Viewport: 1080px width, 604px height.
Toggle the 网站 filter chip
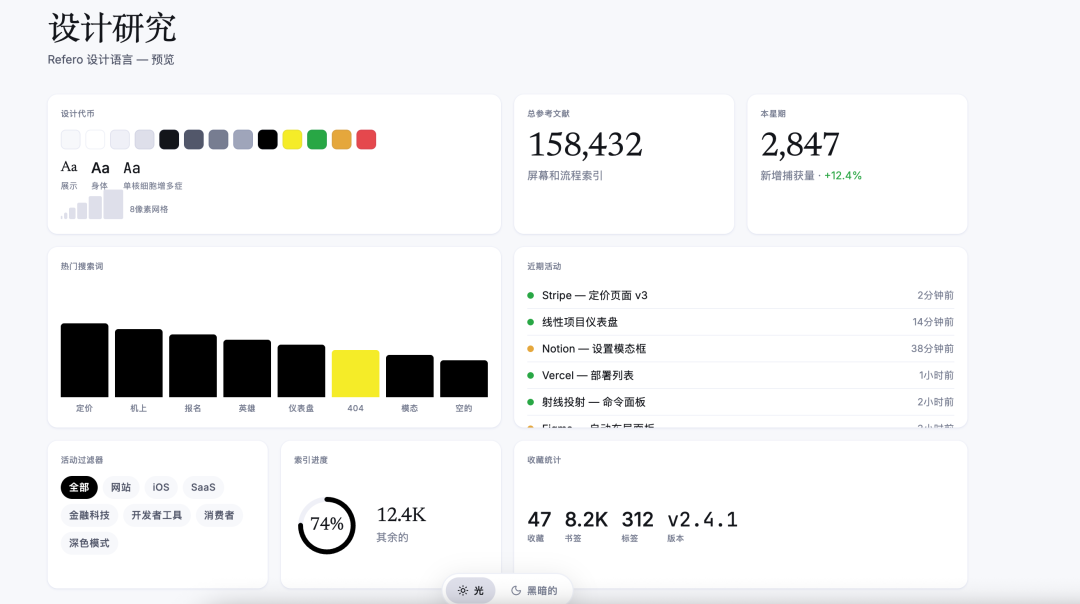tap(121, 487)
